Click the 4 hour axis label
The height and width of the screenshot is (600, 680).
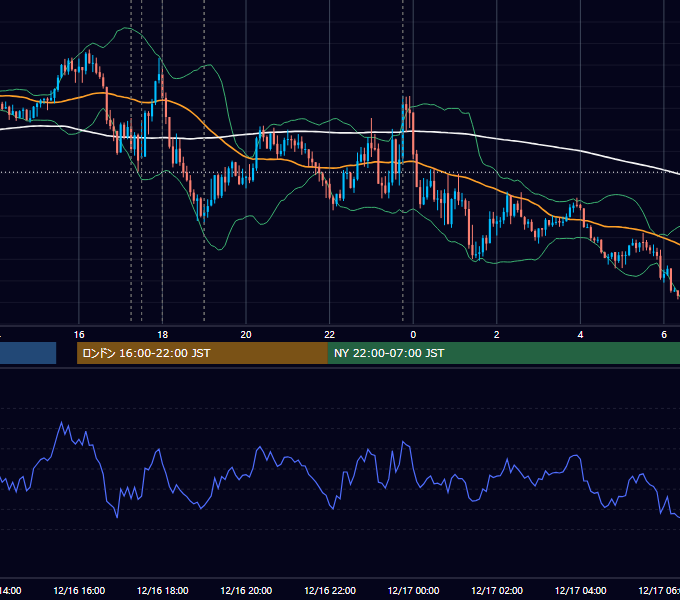(x=580, y=335)
